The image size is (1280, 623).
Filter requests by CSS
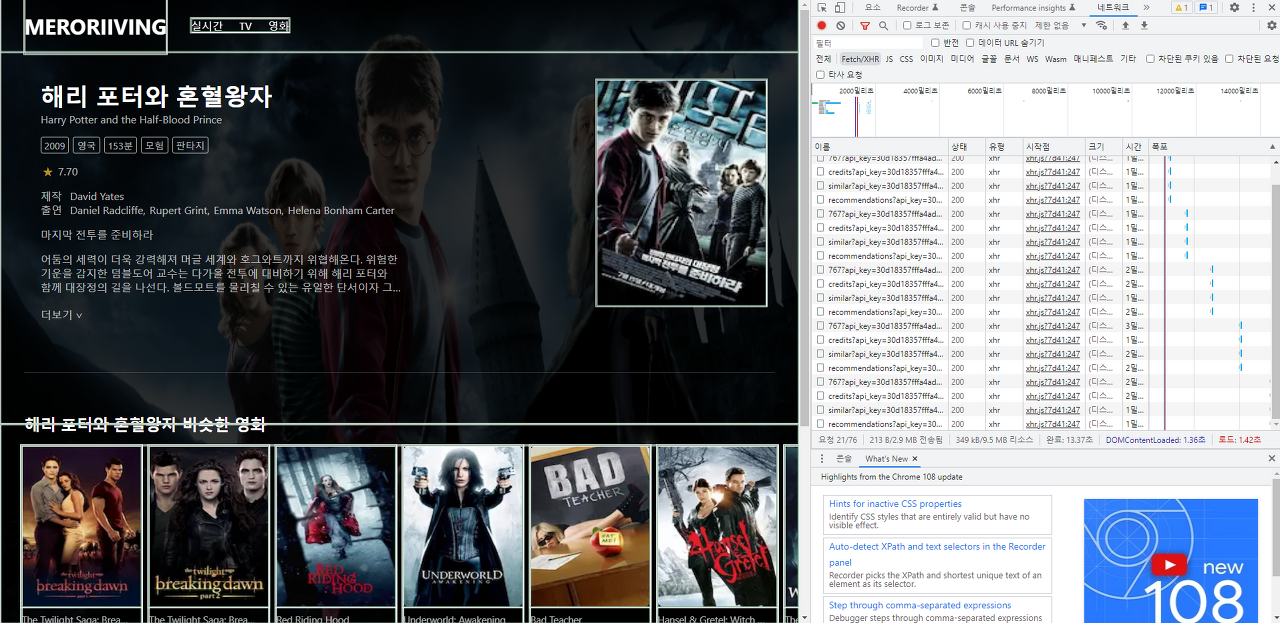pyautogui.click(x=906, y=59)
